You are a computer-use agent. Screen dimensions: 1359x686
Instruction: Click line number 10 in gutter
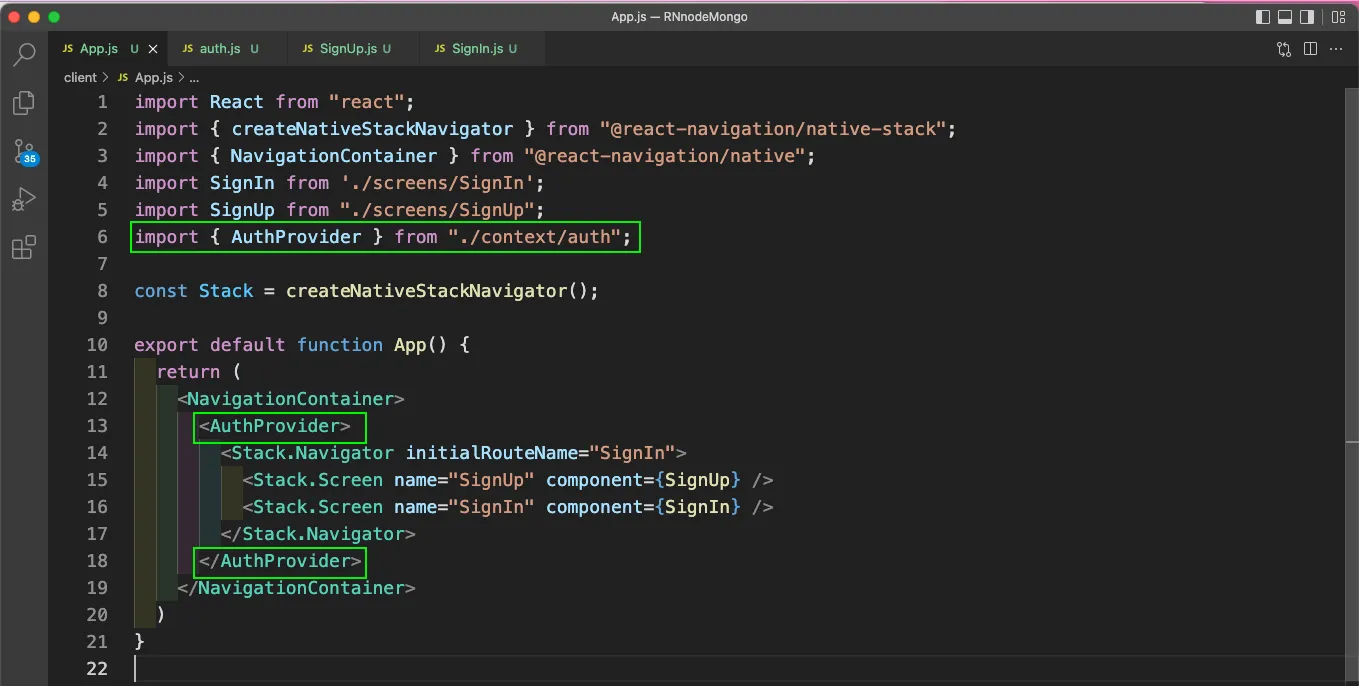[97, 345]
